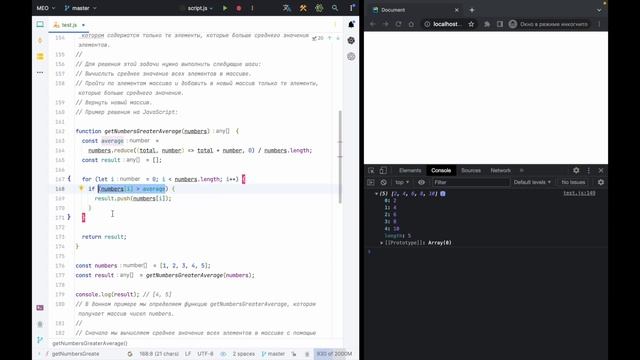640x360 pixels.
Task: Change indentation via 2 spaces in status bar
Action: point(244,354)
